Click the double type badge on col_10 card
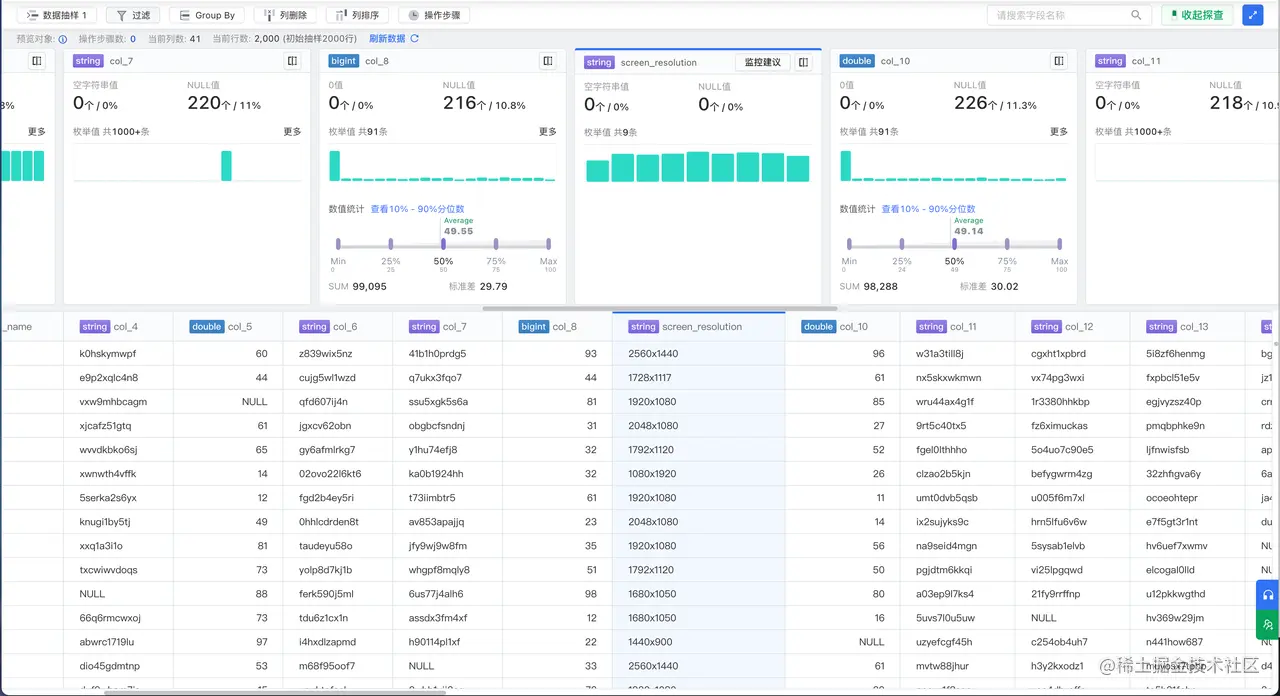This screenshot has width=1280, height=696. click(857, 61)
